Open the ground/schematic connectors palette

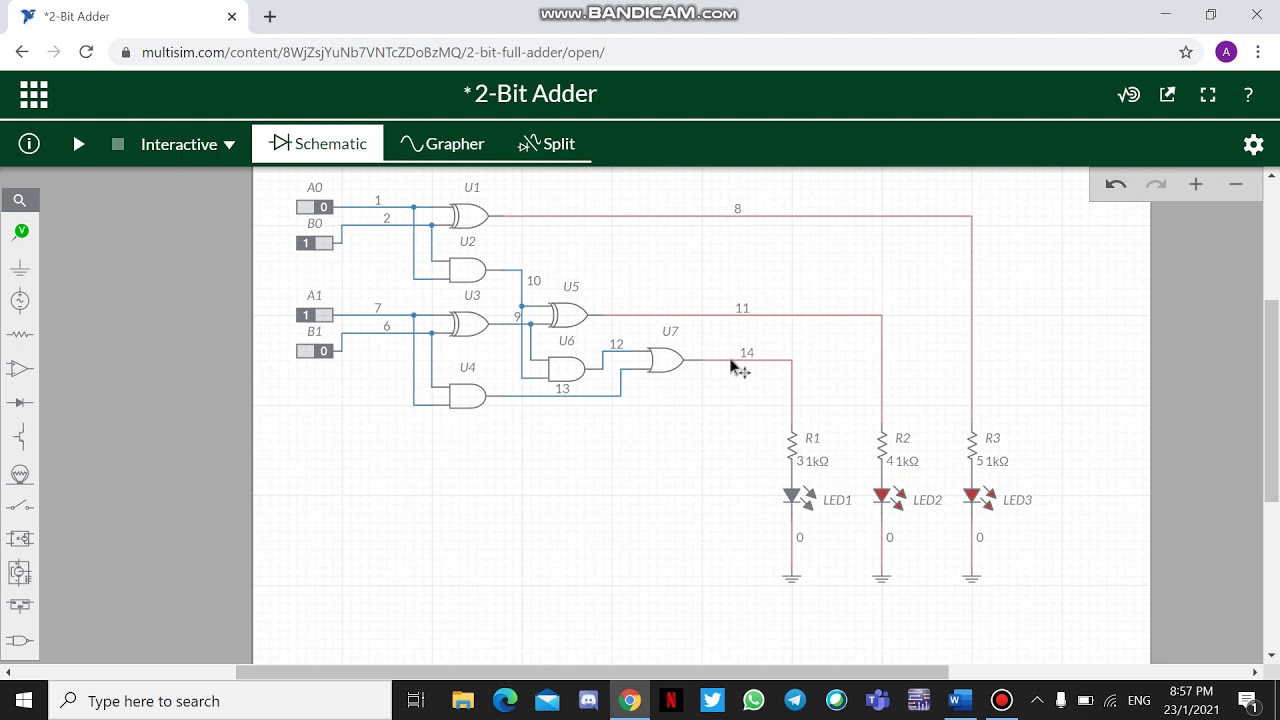click(x=20, y=268)
